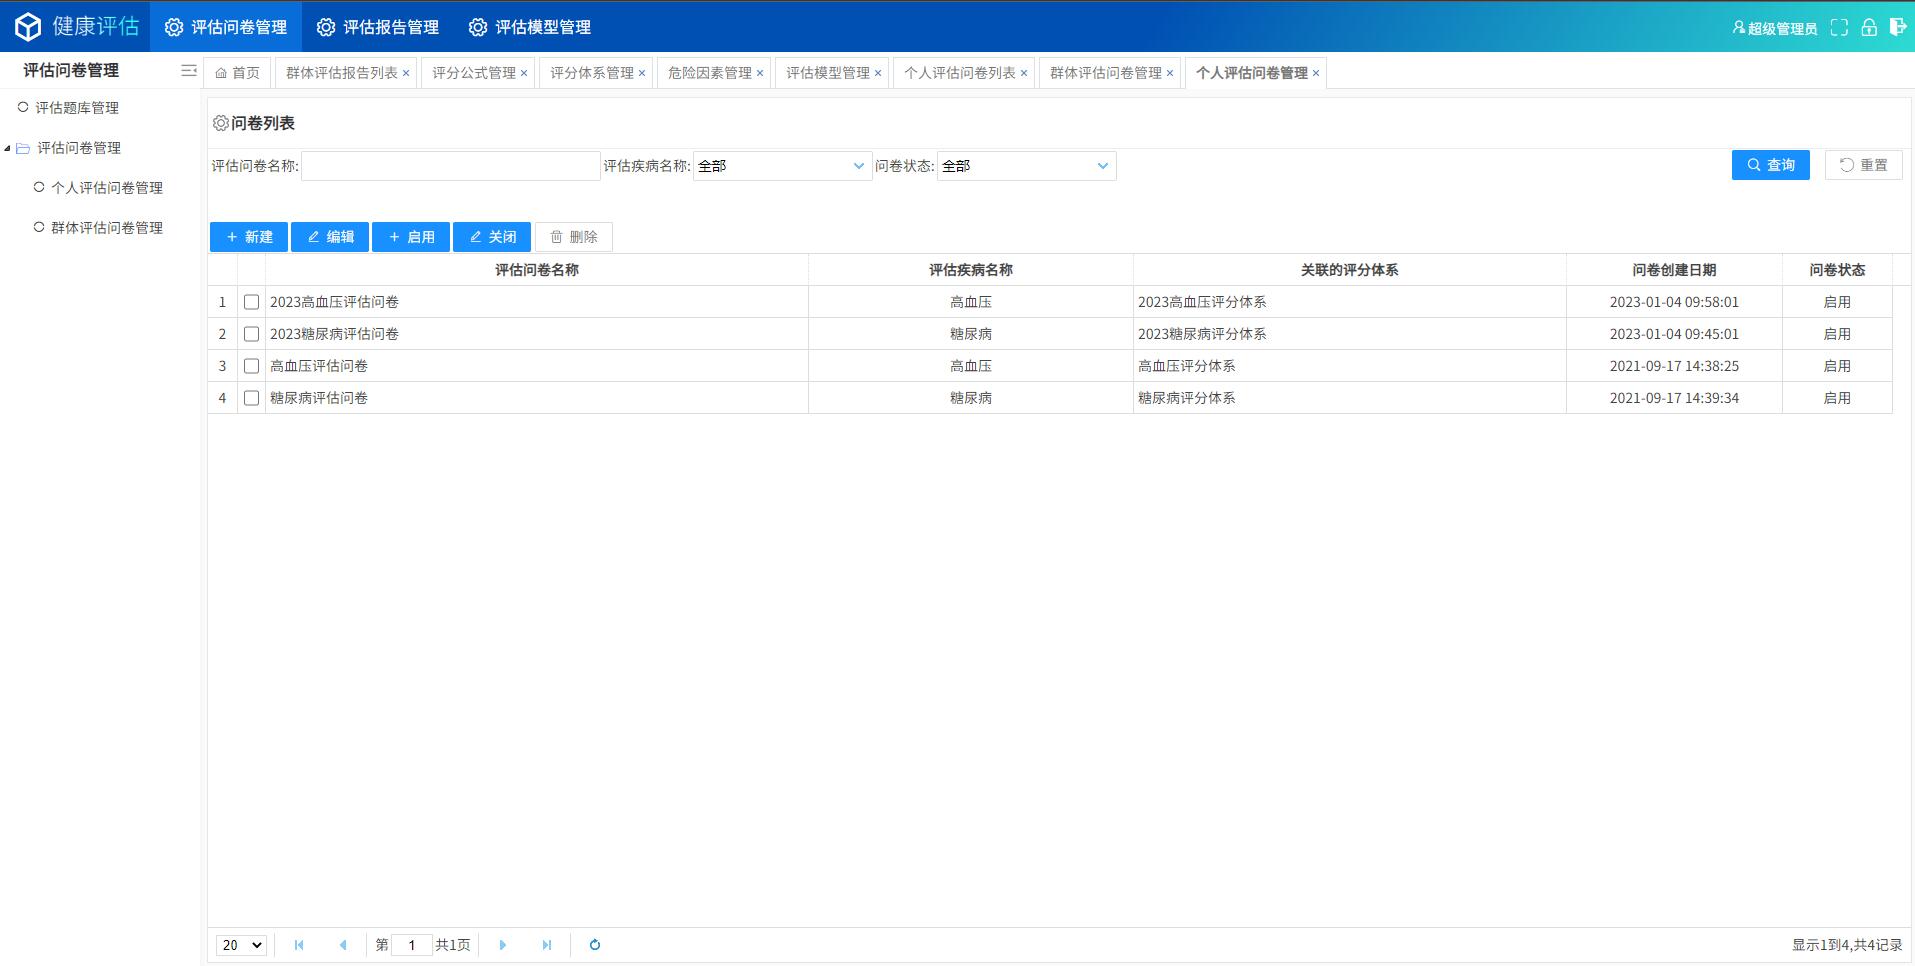The width and height of the screenshot is (1915, 966).
Task: Click the 启用 button
Action: click(x=411, y=237)
